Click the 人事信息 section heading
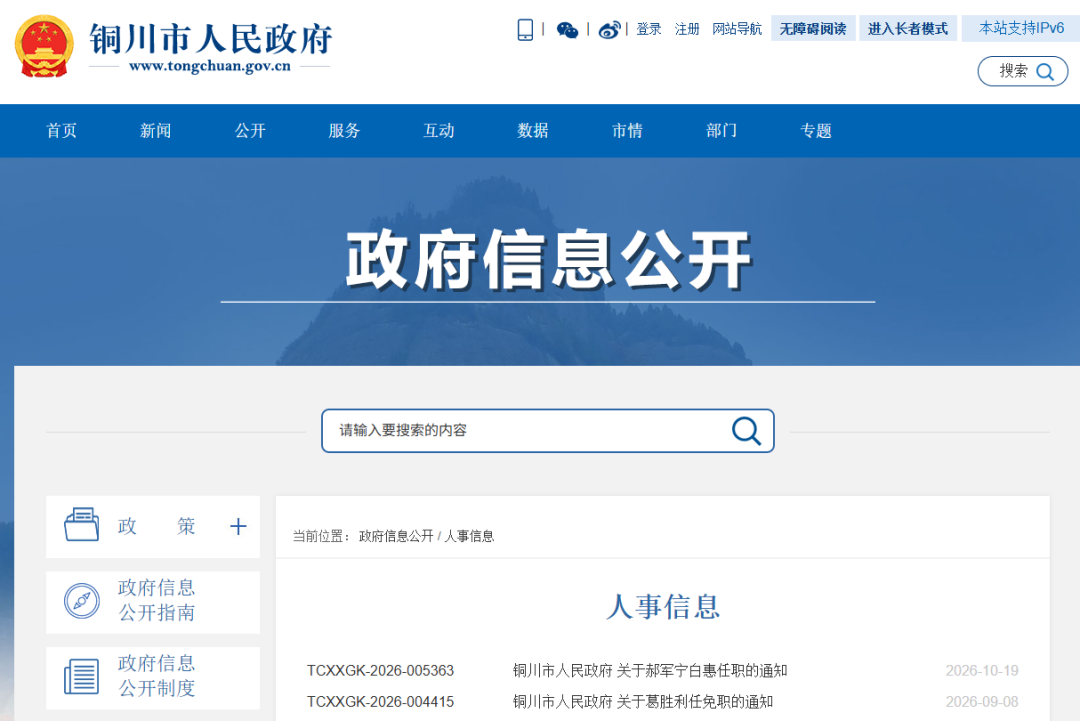 [x=663, y=607]
